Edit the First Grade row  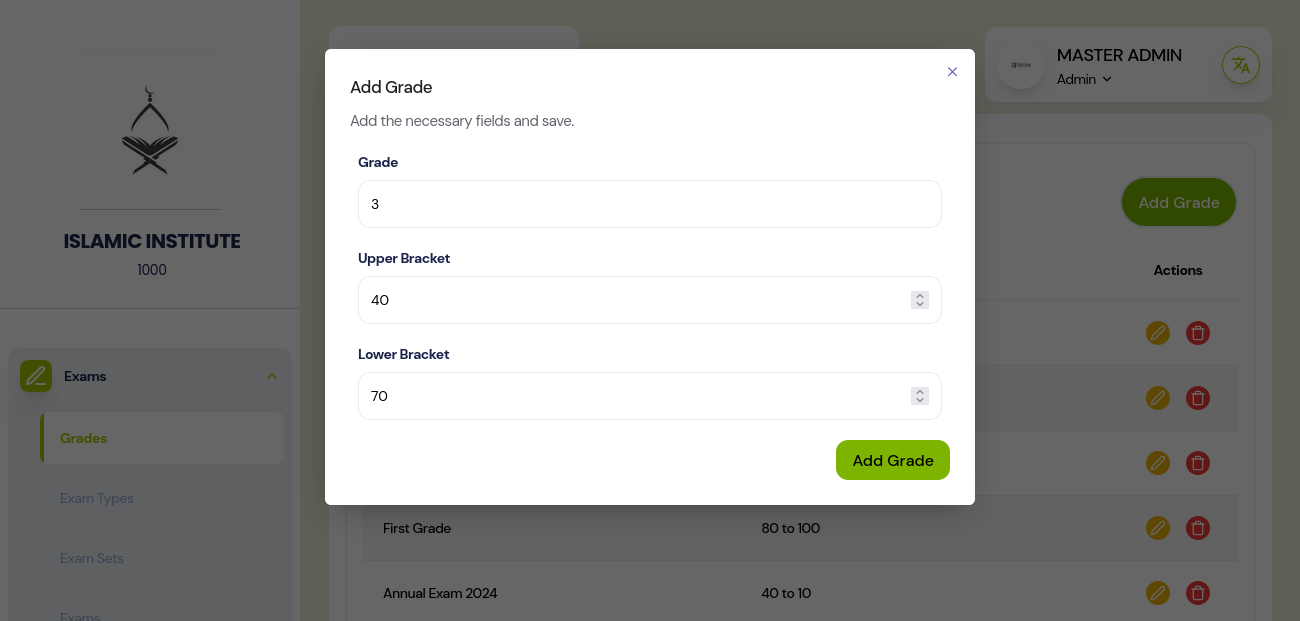[x=1157, y=528]
